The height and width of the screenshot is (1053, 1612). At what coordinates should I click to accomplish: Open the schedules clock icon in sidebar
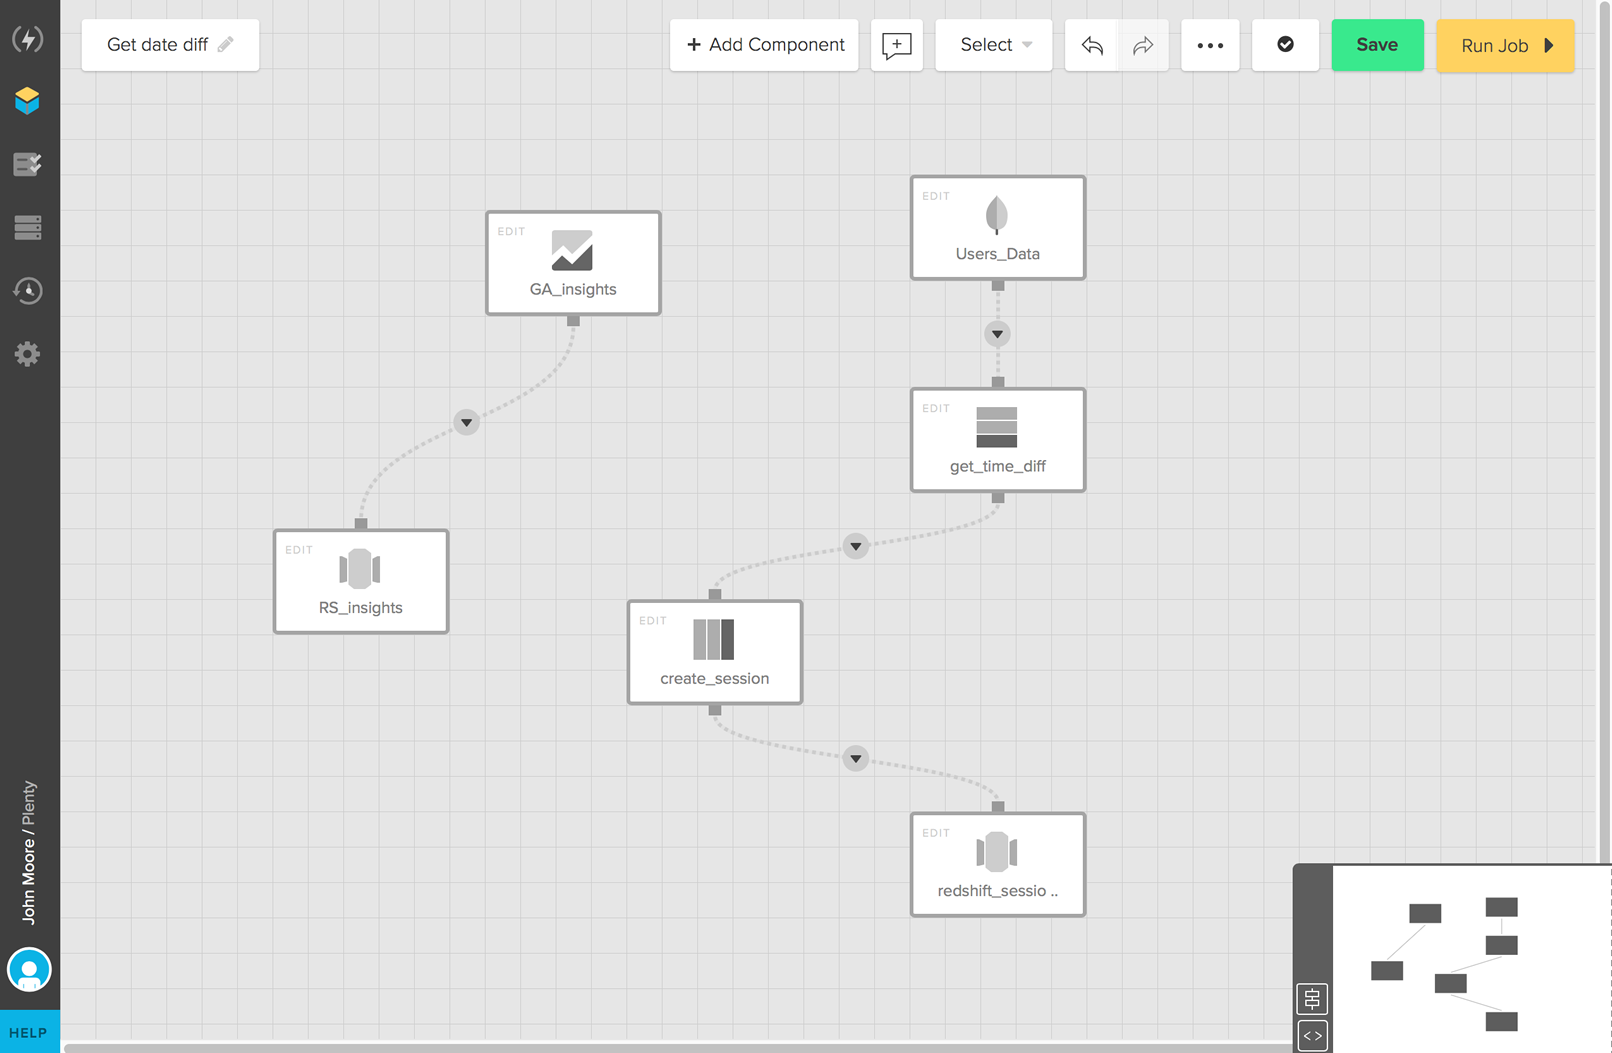click(28, 291)
